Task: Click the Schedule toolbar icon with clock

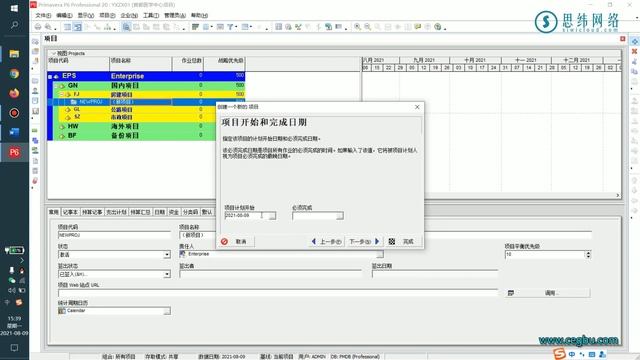Action: pyautogui.click(x=288, y=27)
